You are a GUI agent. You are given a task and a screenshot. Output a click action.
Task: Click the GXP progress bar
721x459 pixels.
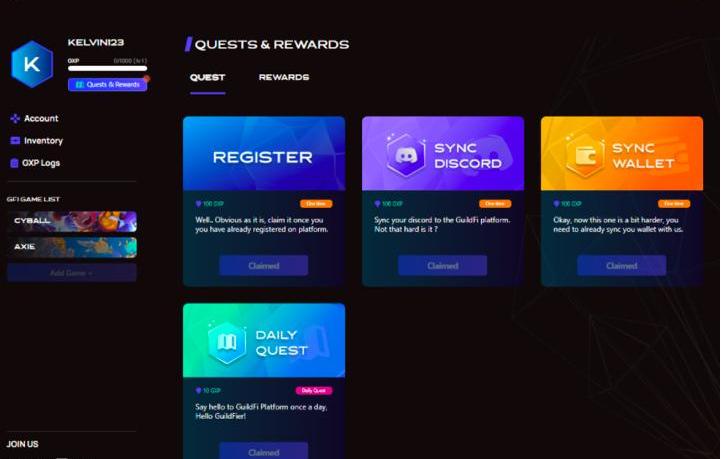(108, 69)
